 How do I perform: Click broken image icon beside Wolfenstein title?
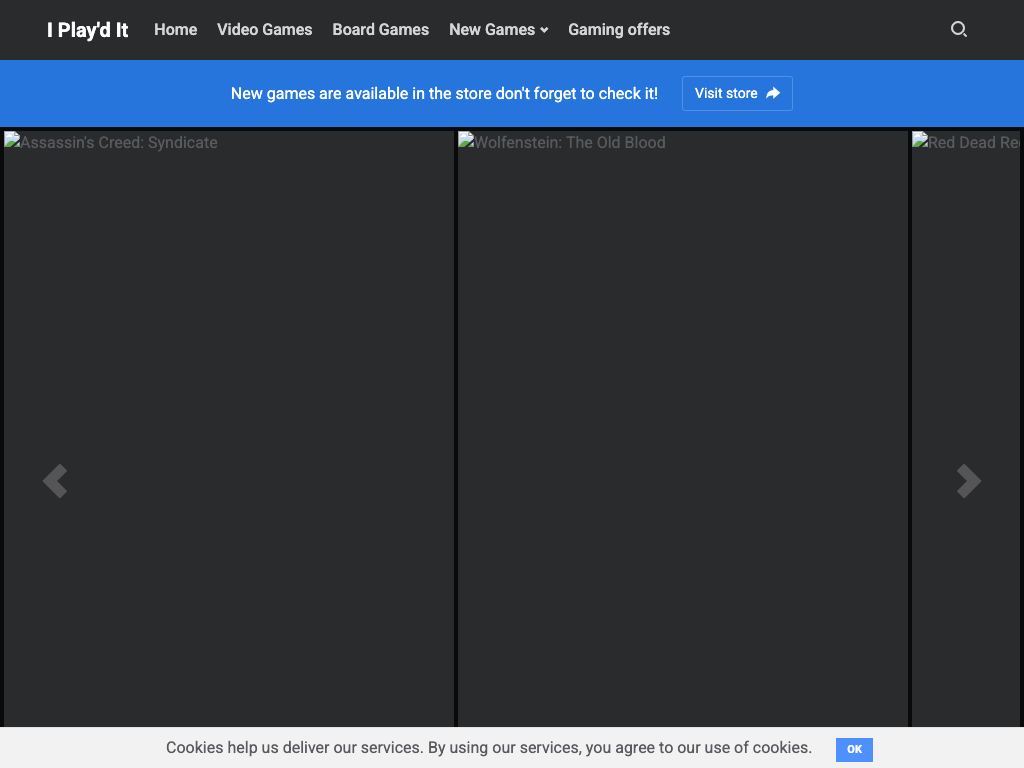pos(466,141)
